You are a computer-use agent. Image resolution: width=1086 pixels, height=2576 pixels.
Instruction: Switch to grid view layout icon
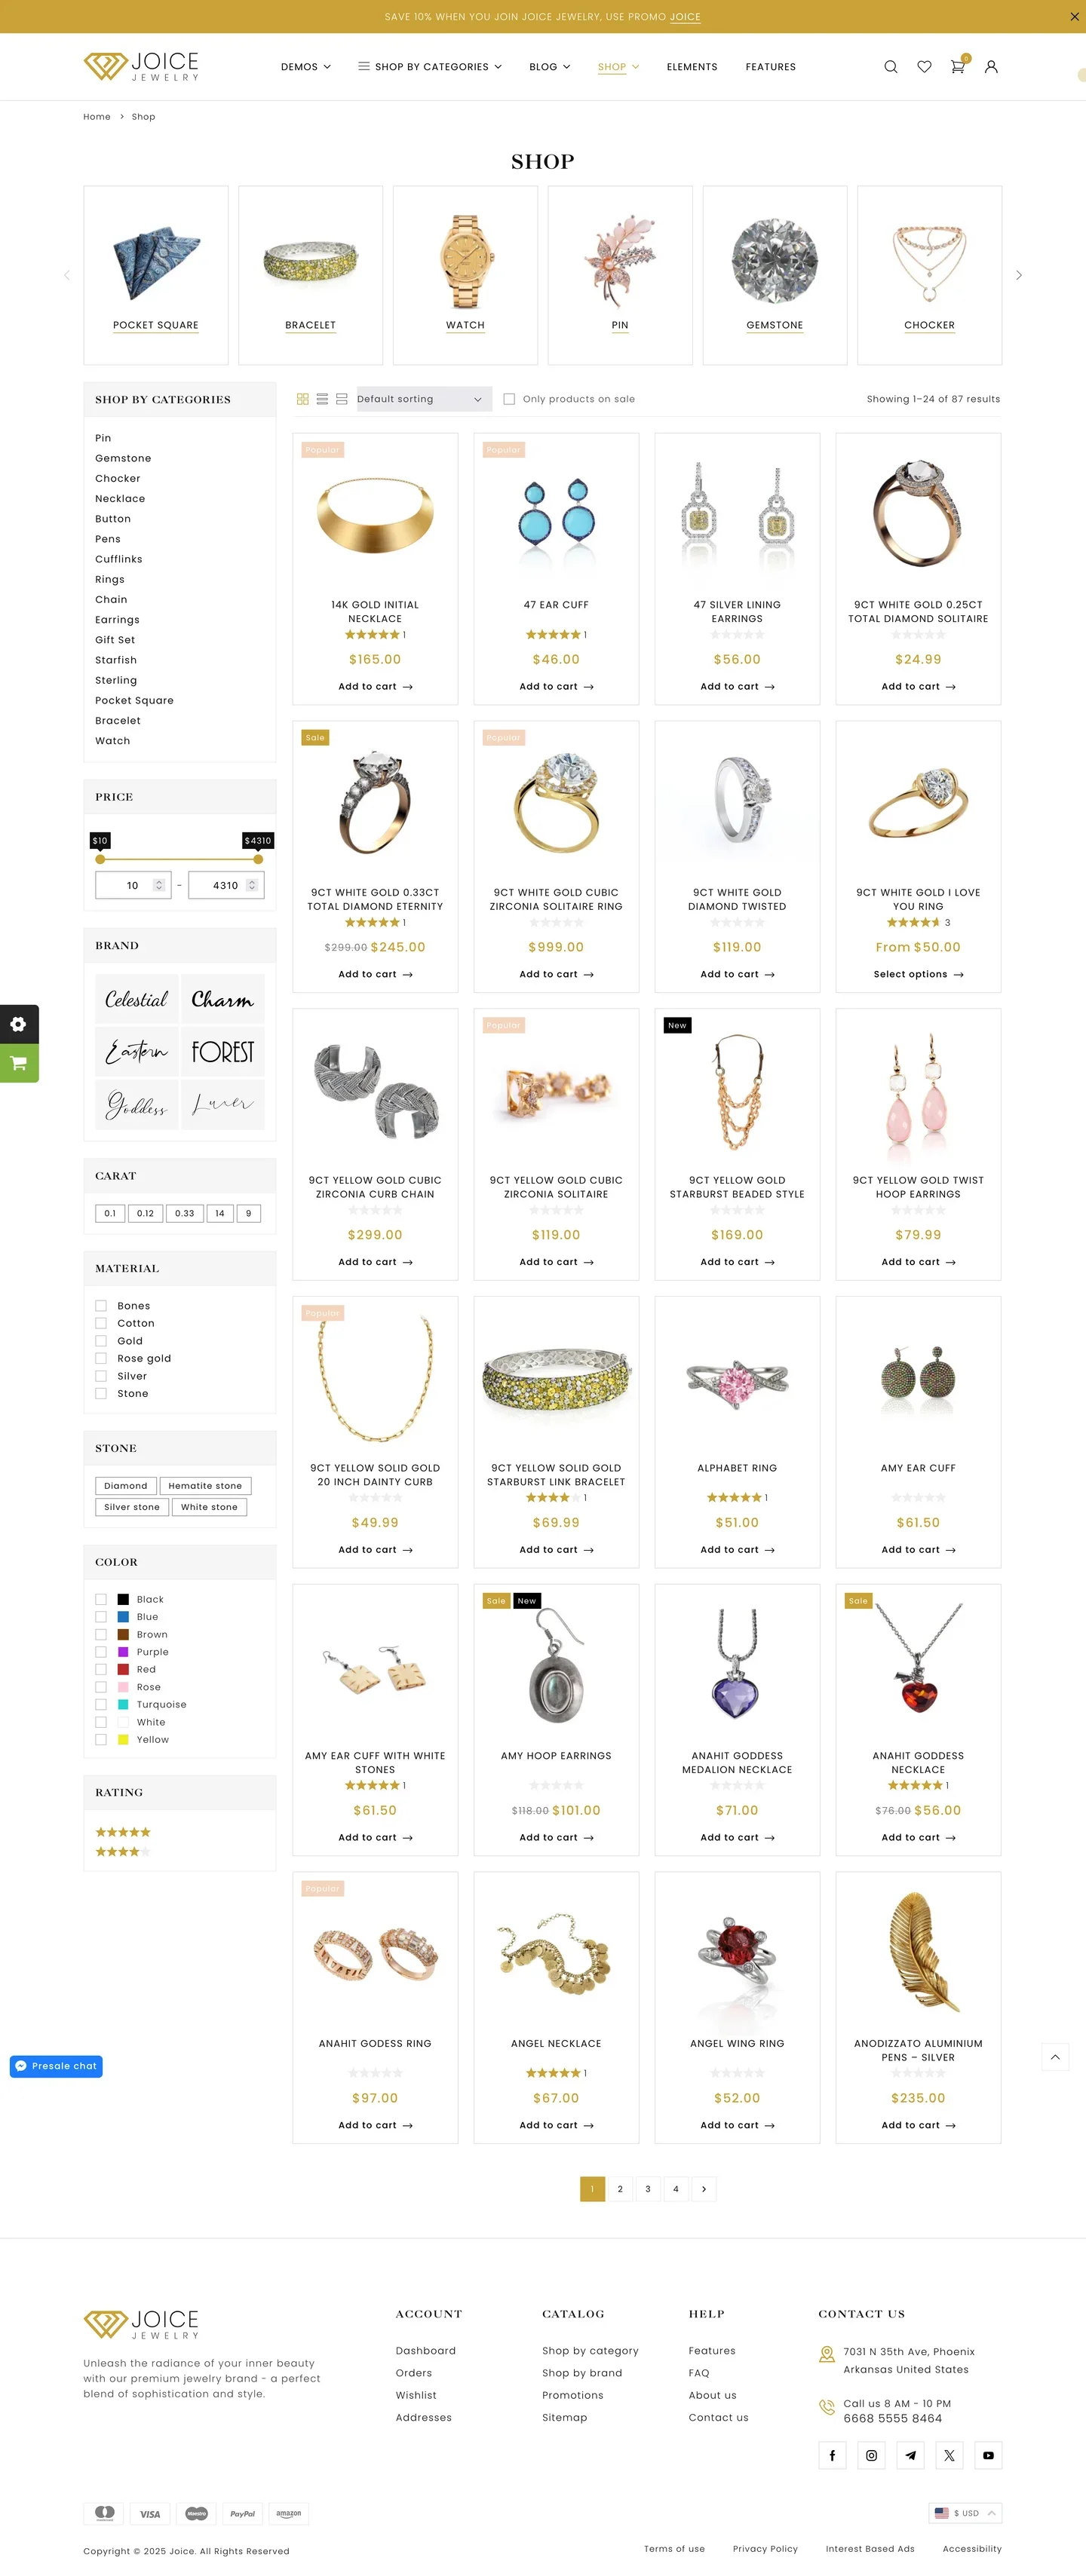click(302, 399)
